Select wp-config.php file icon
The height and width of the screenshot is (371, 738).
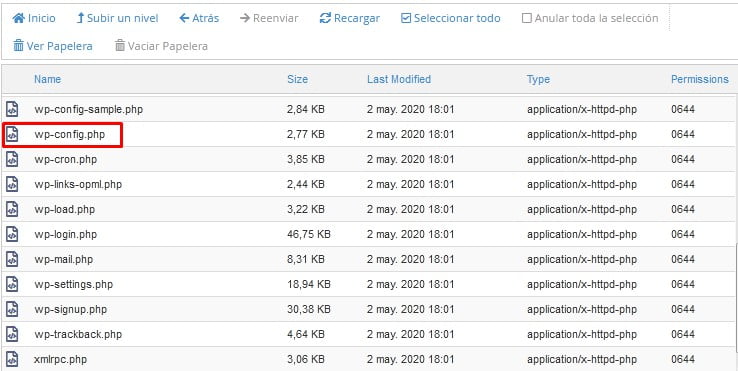[x=12, y=134]
